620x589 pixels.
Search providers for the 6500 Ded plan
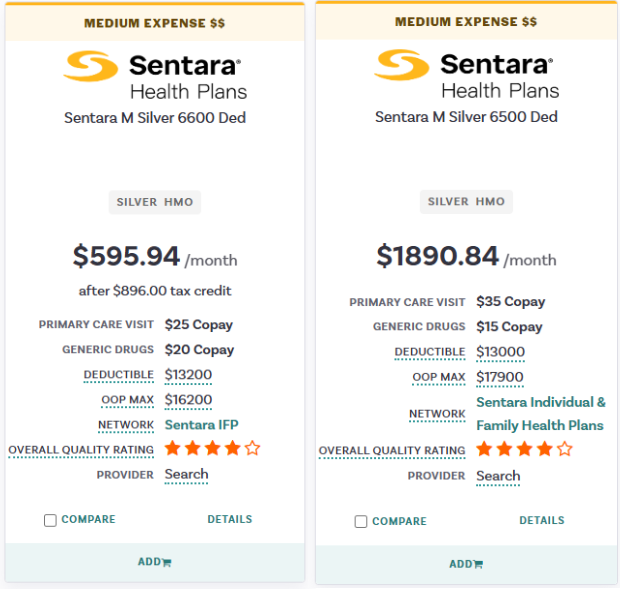pos(498,476)
